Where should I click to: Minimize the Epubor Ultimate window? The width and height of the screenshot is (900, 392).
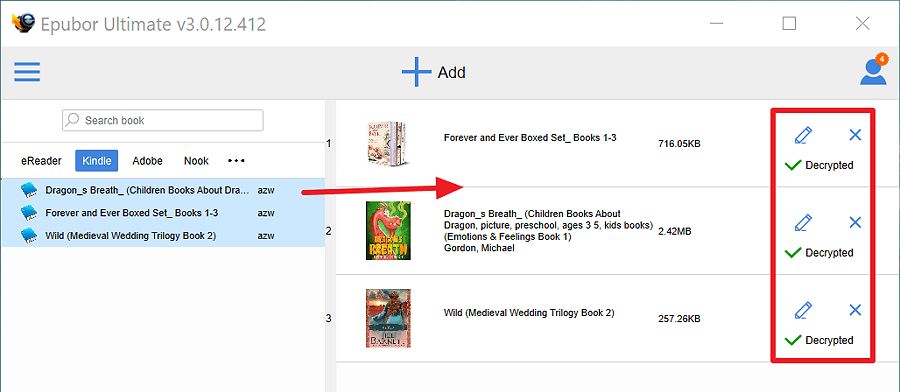click(x=716, y=24)
